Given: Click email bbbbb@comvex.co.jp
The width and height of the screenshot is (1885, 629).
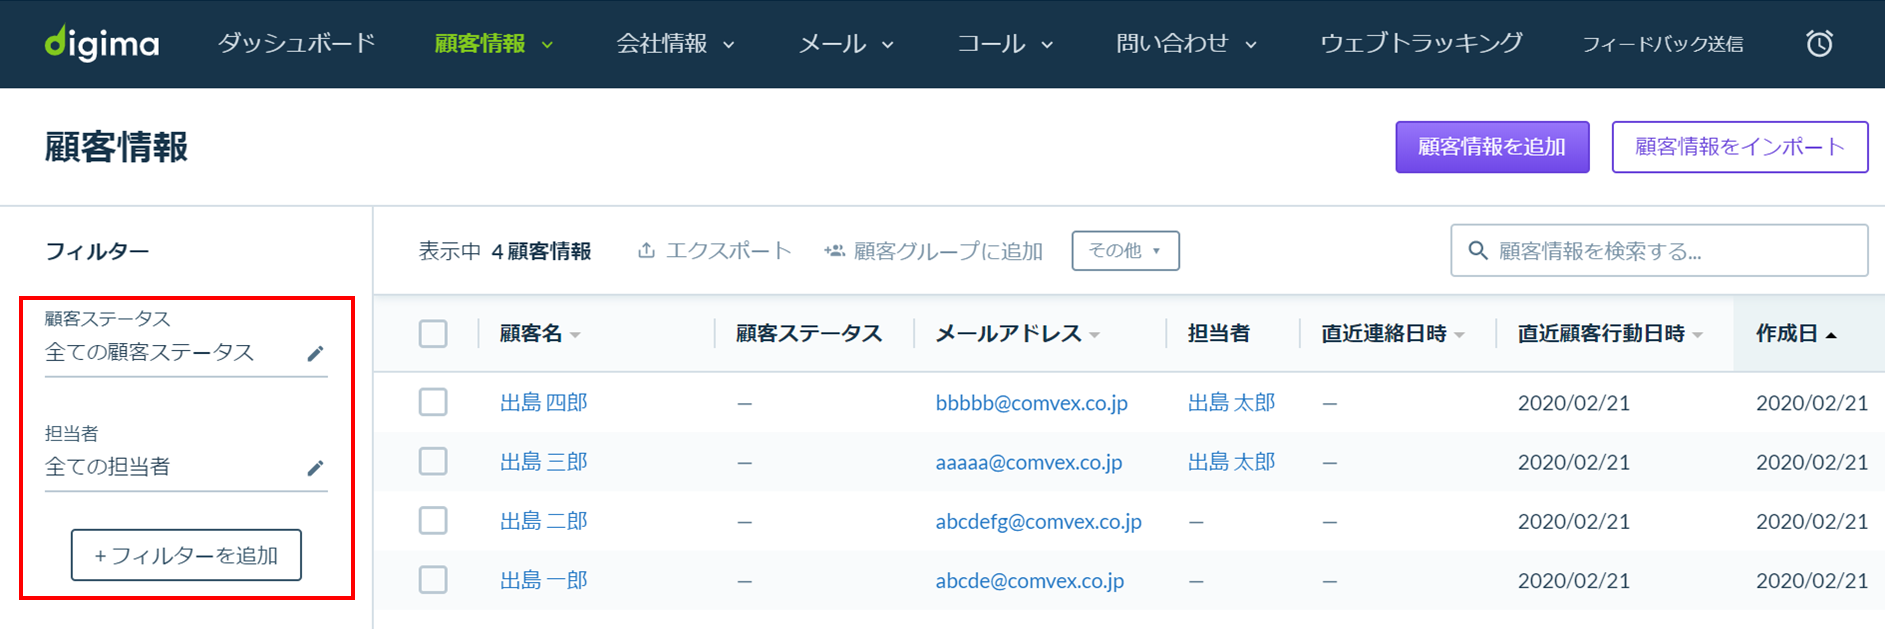Looking at the screenshot, I should coord(1031,402).
